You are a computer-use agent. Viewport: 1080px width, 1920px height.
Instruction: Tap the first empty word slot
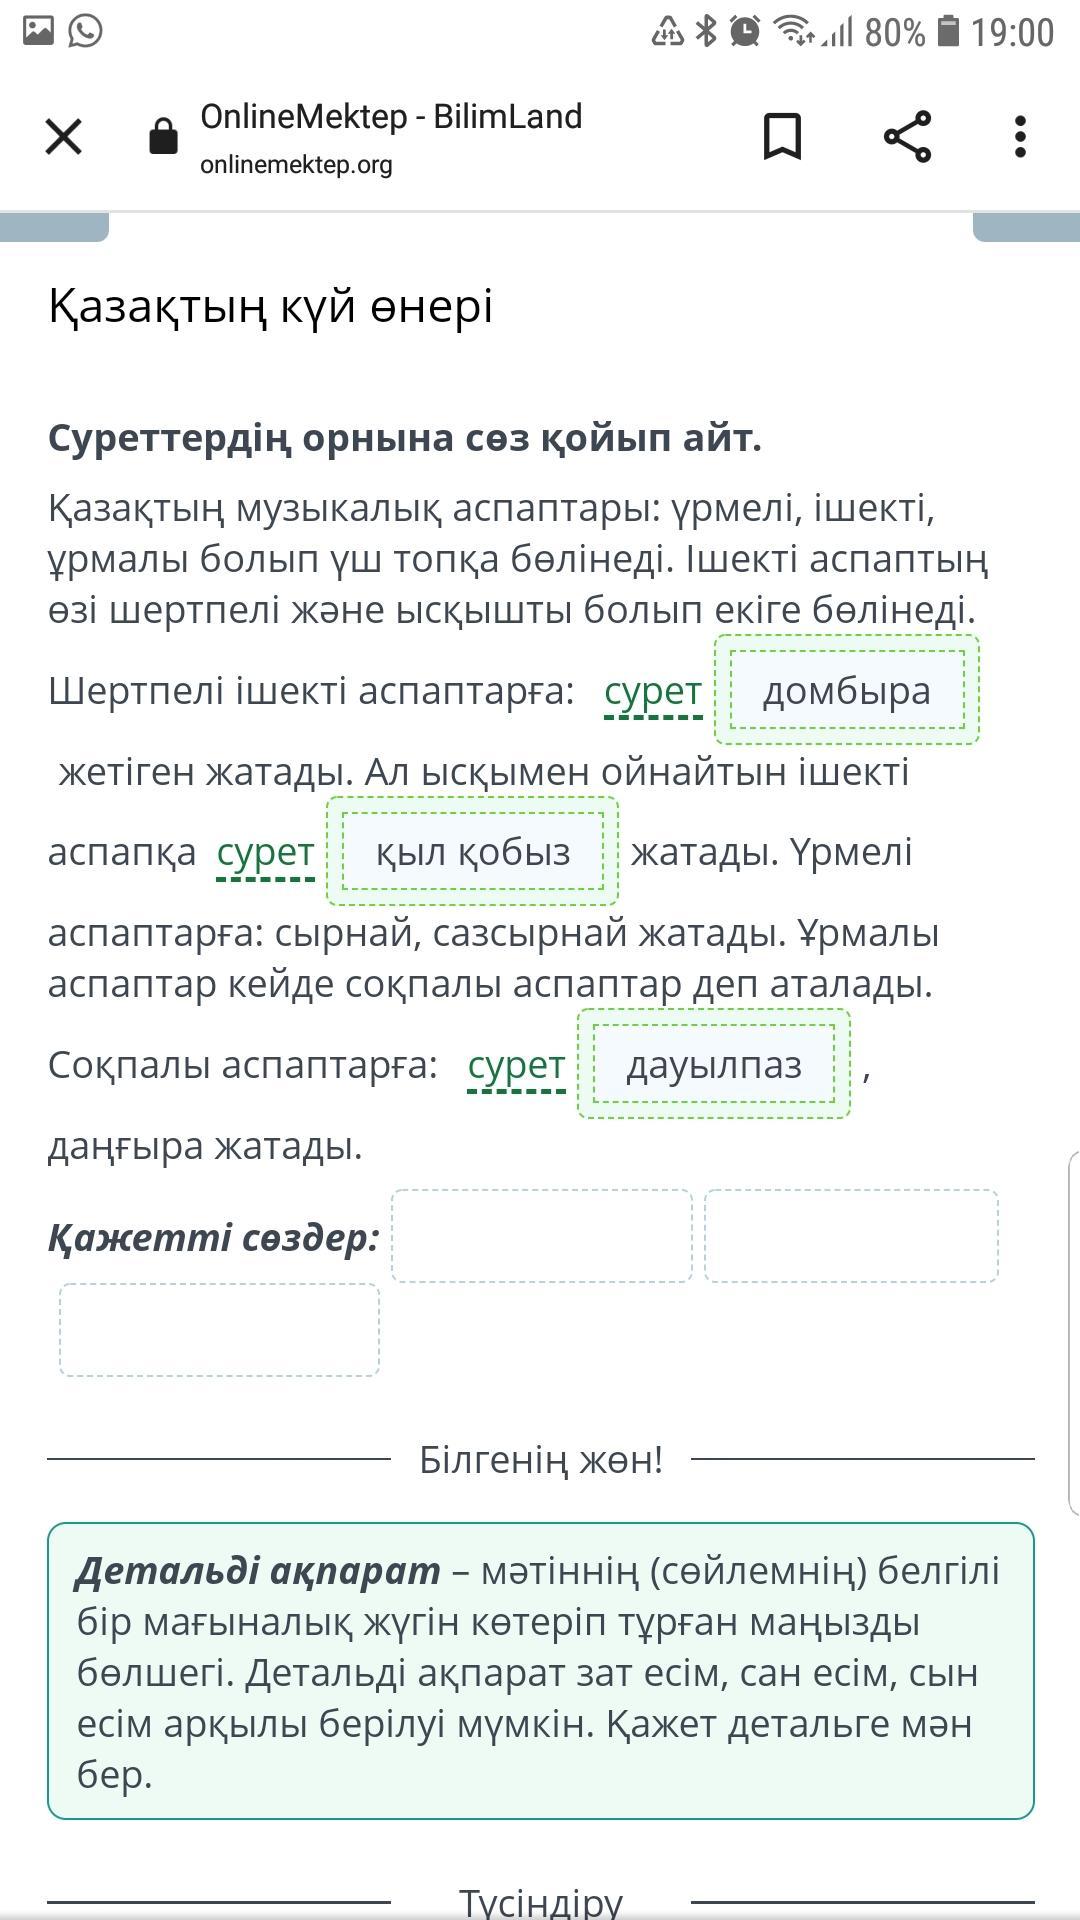(x=541, y=1236)
